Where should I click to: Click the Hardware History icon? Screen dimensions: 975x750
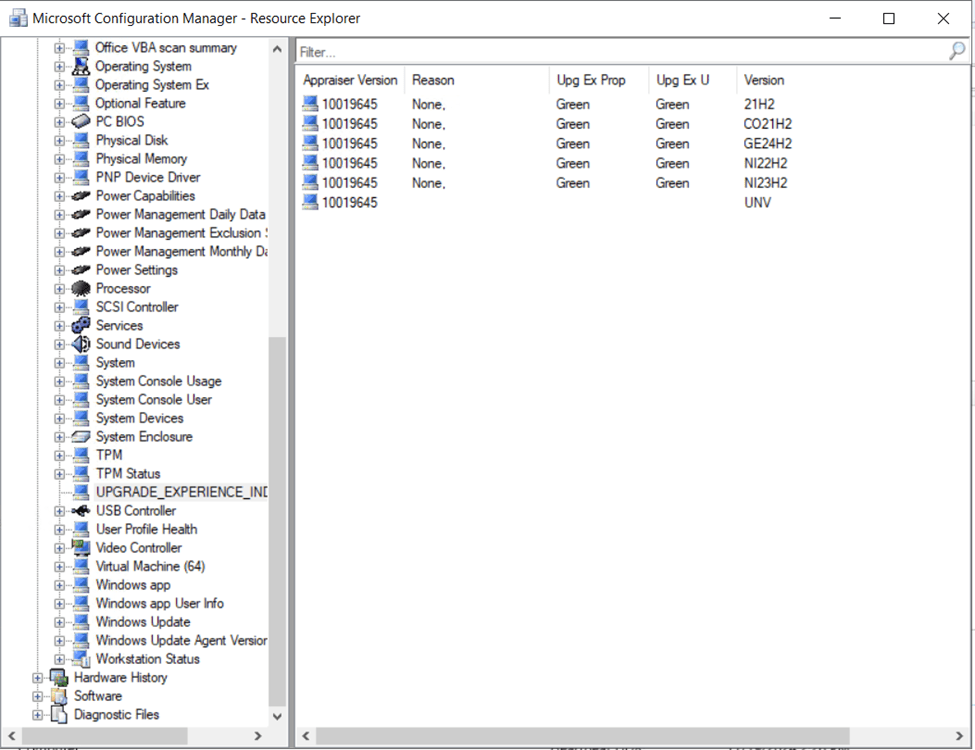point(59,678)
